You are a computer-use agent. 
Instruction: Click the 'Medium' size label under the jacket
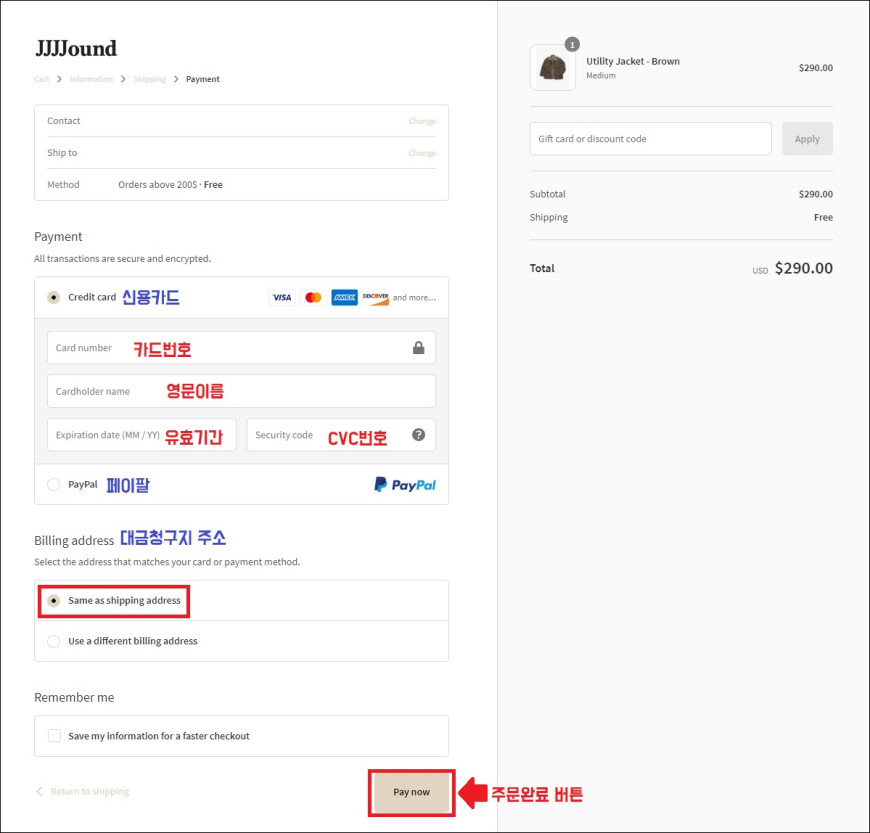pos(601,75)
